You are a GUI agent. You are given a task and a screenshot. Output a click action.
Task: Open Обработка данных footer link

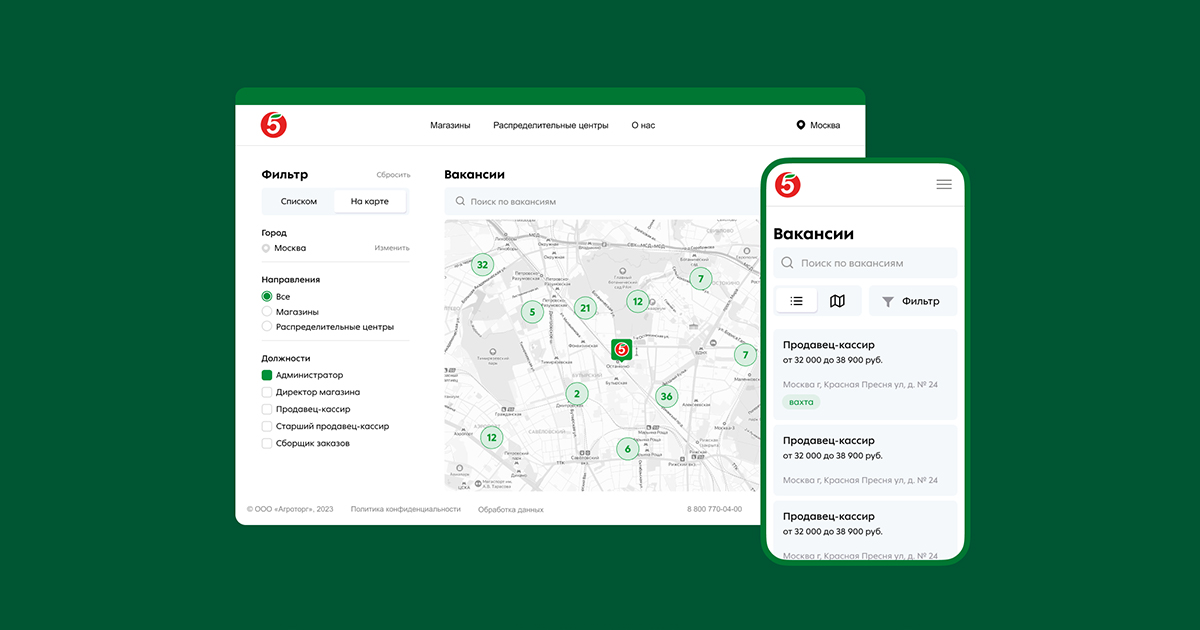coord(510,509)
